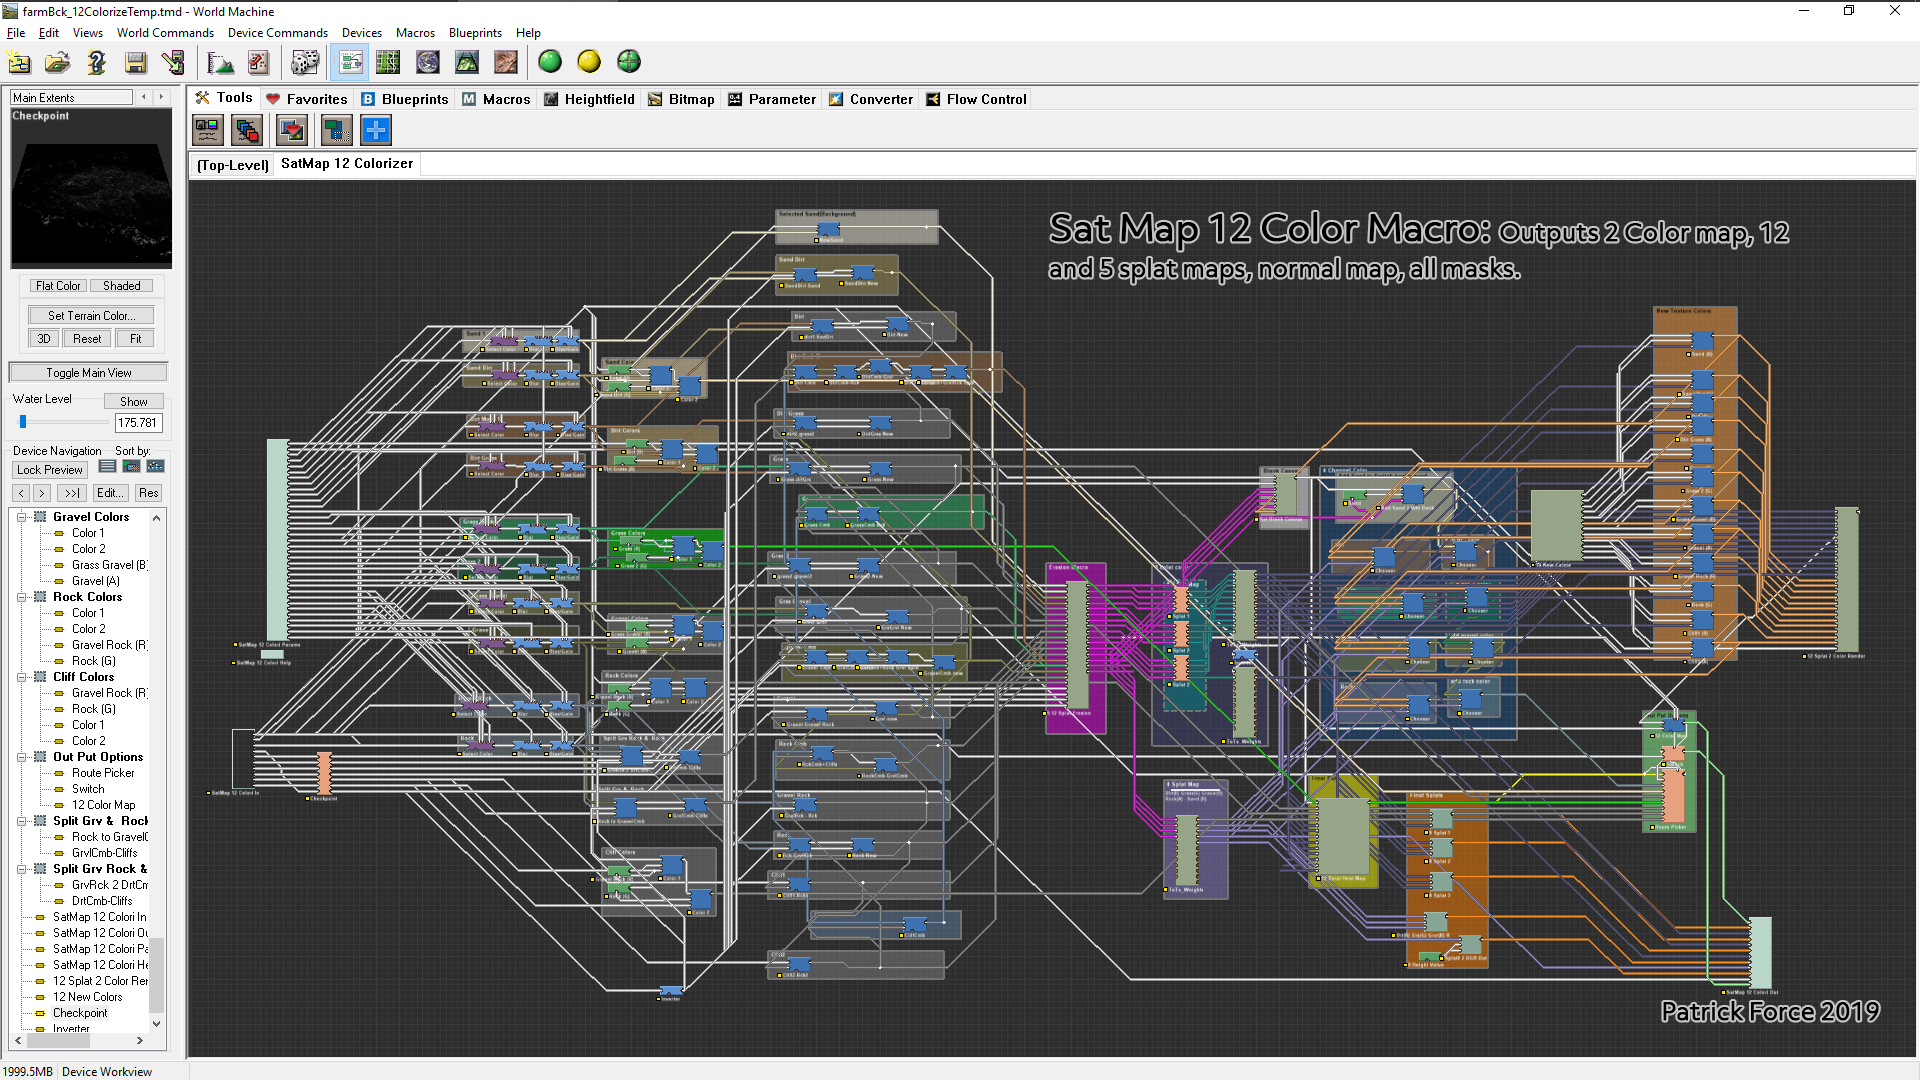Go to the [Top-Level] breadcrumb
Image resolution: width=1920 pixels, height=1080 pixels.
point(233,165)
